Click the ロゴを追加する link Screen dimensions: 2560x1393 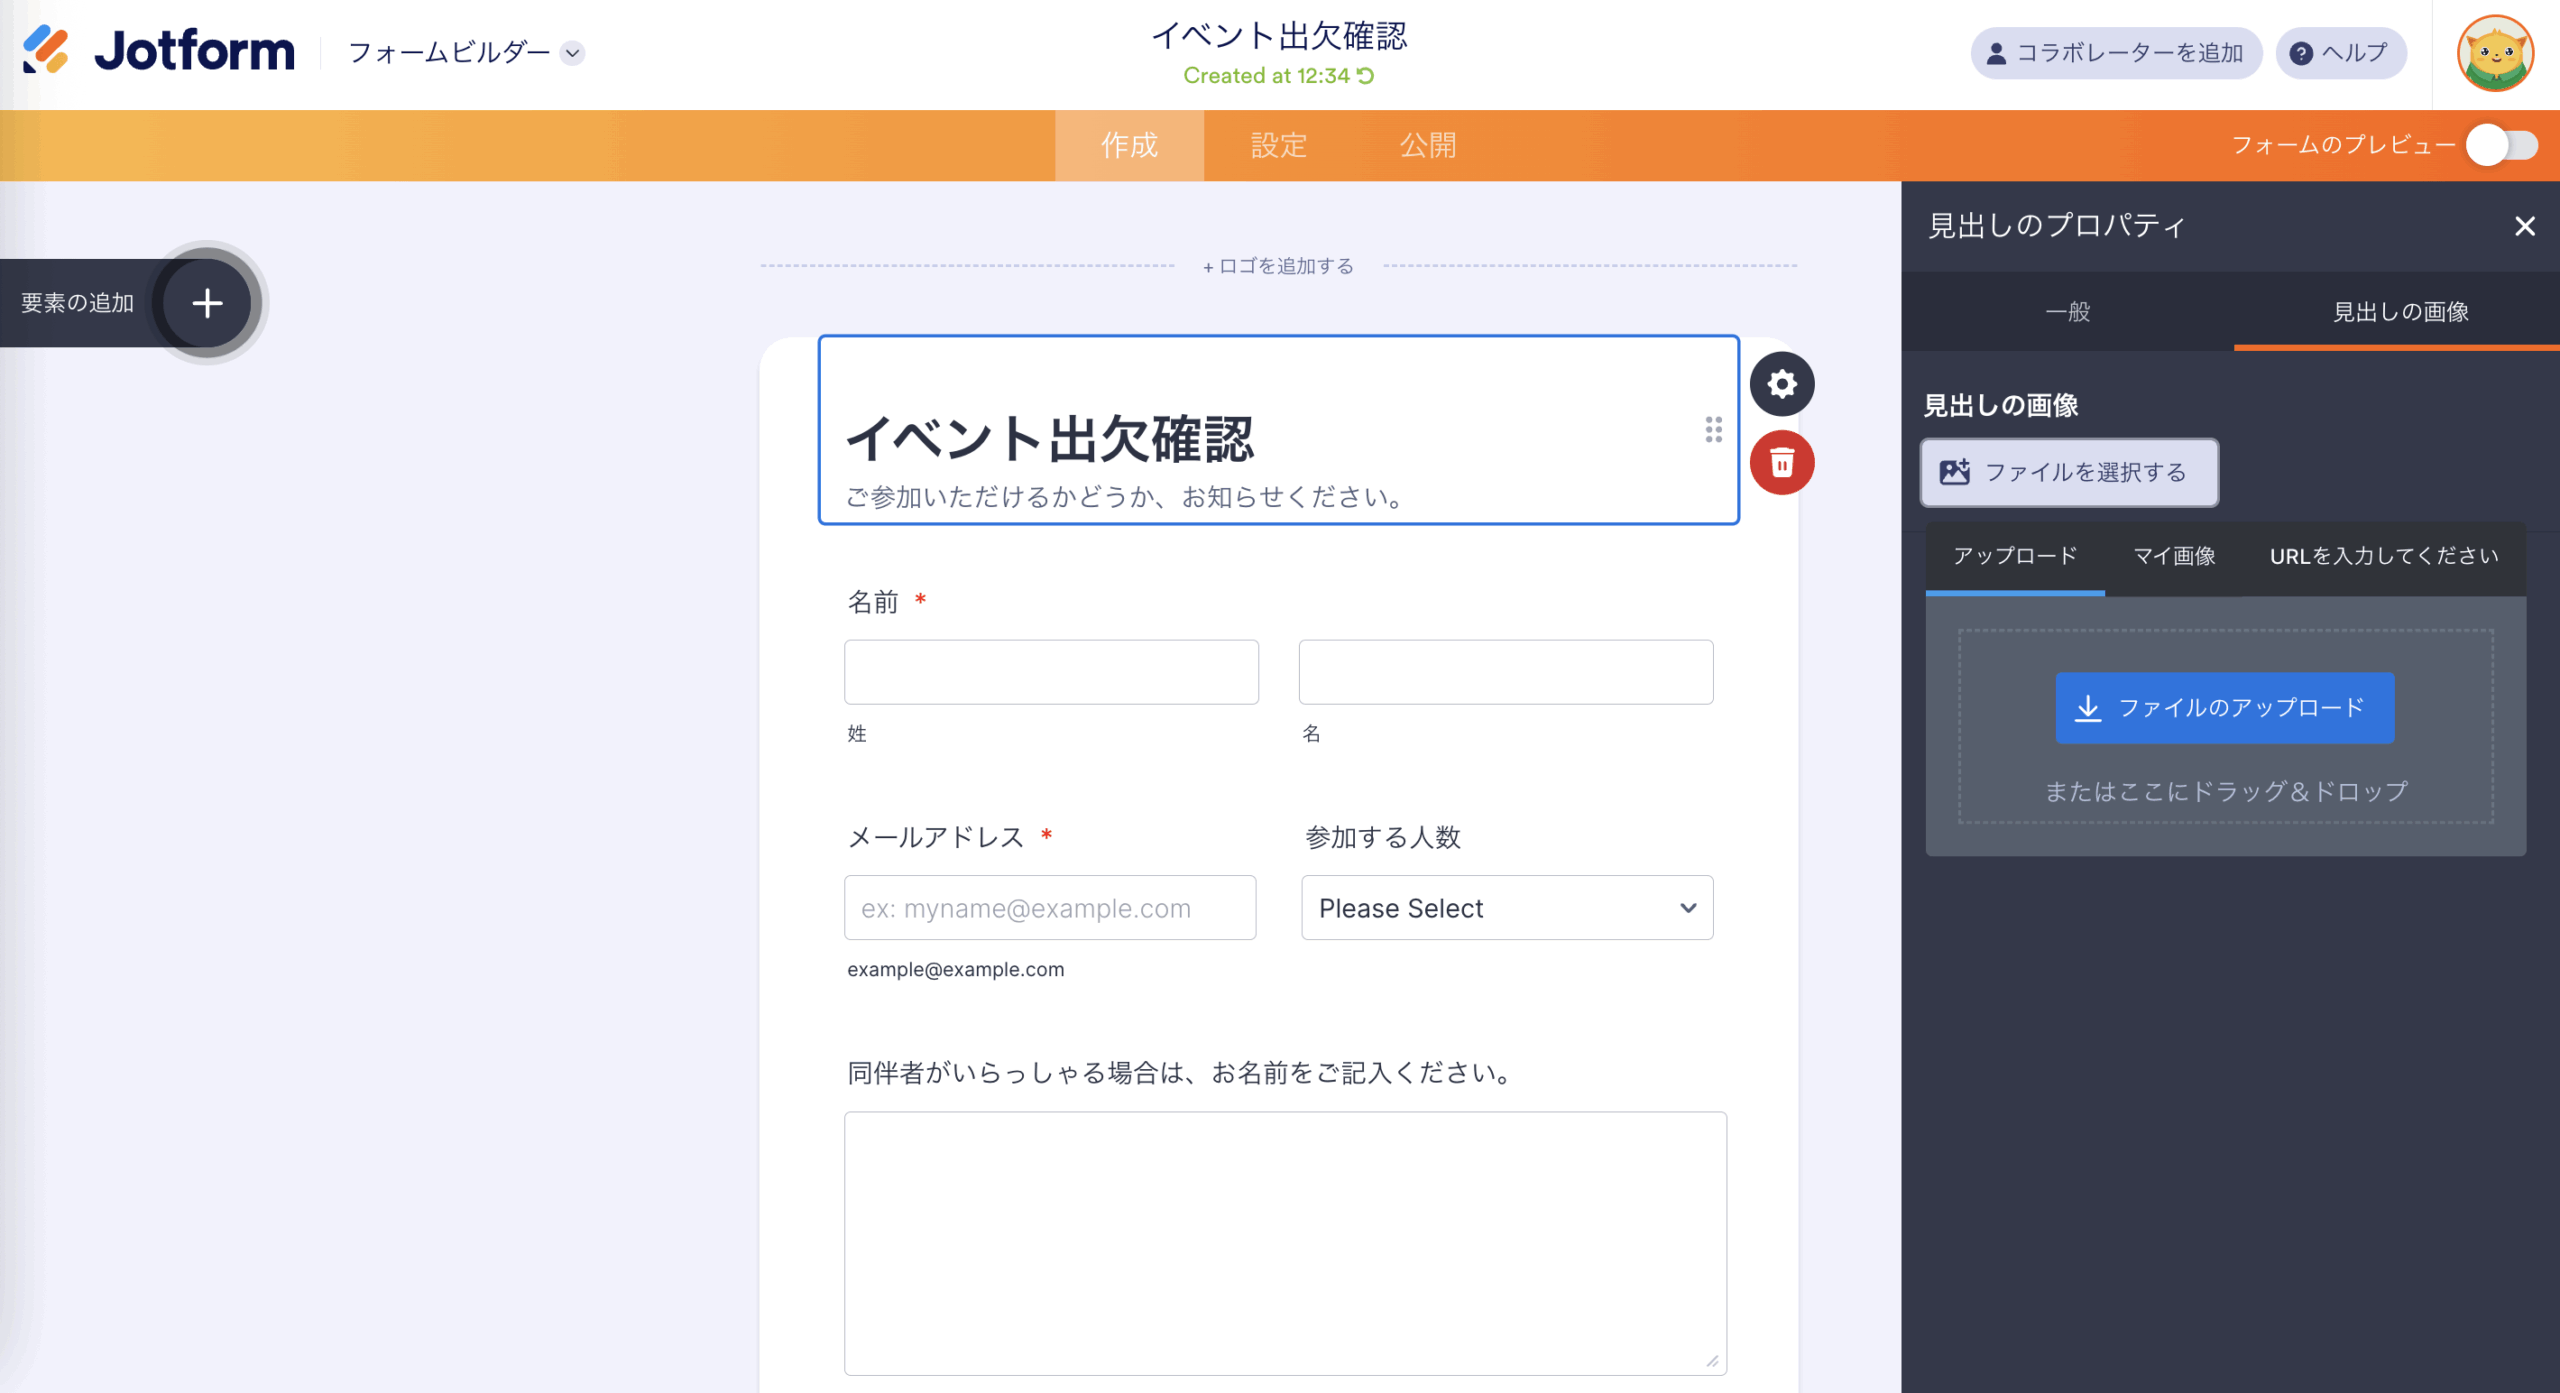1278,266
